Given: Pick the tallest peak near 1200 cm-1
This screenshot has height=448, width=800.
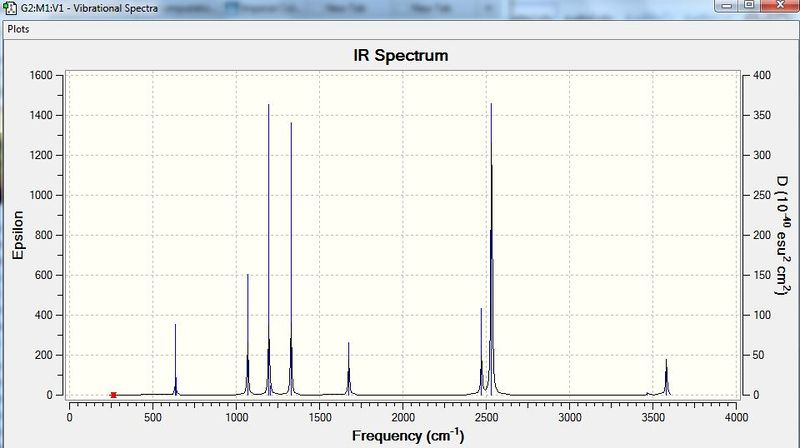Looking at the screenshot, I should pyautogui.click(x=269, y=250).
